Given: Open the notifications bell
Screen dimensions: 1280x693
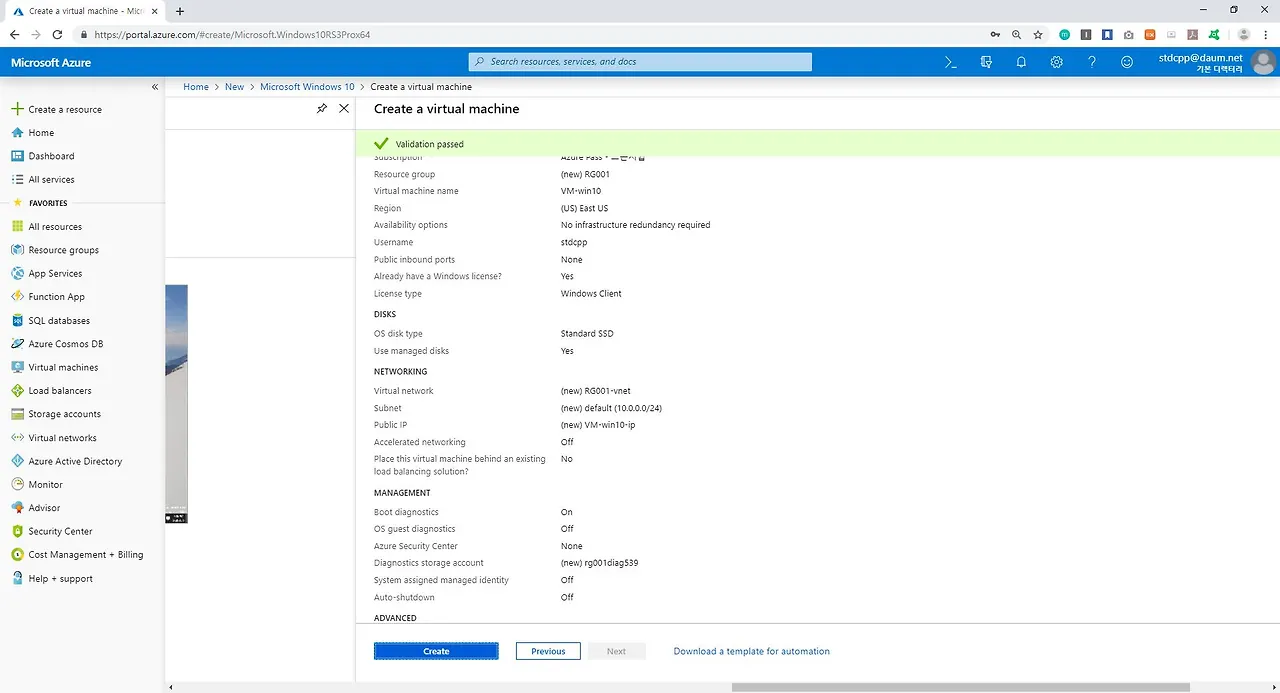Looking at the screenshot, I should [x=1021, y=62].
